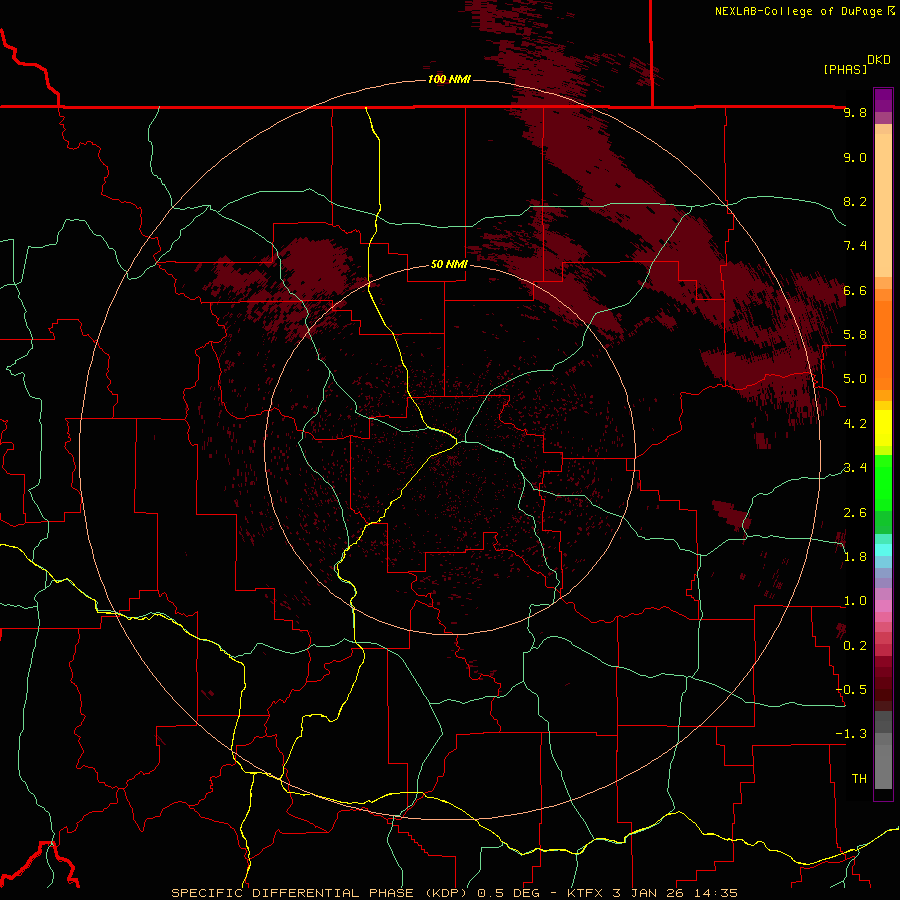
Task: Click the 50 NMI range ring label
Action: [x=449, y=264]
